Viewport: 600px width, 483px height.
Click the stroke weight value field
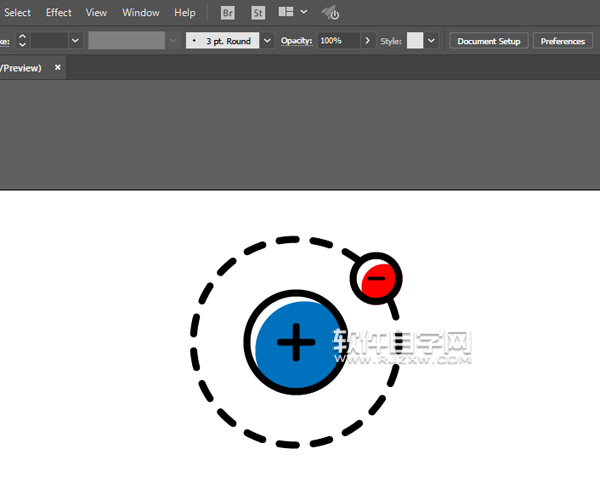(x=49, y=41)
